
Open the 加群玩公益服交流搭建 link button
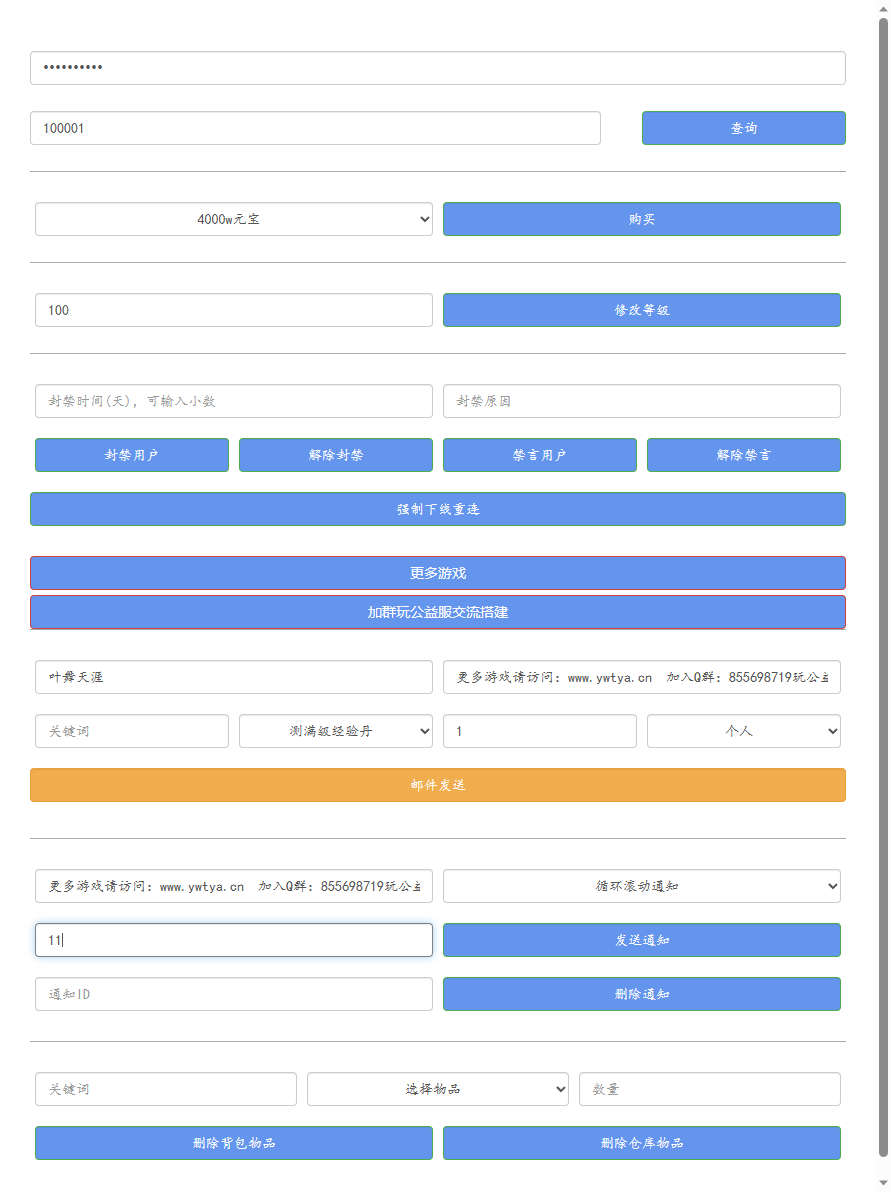coord(437,612)
